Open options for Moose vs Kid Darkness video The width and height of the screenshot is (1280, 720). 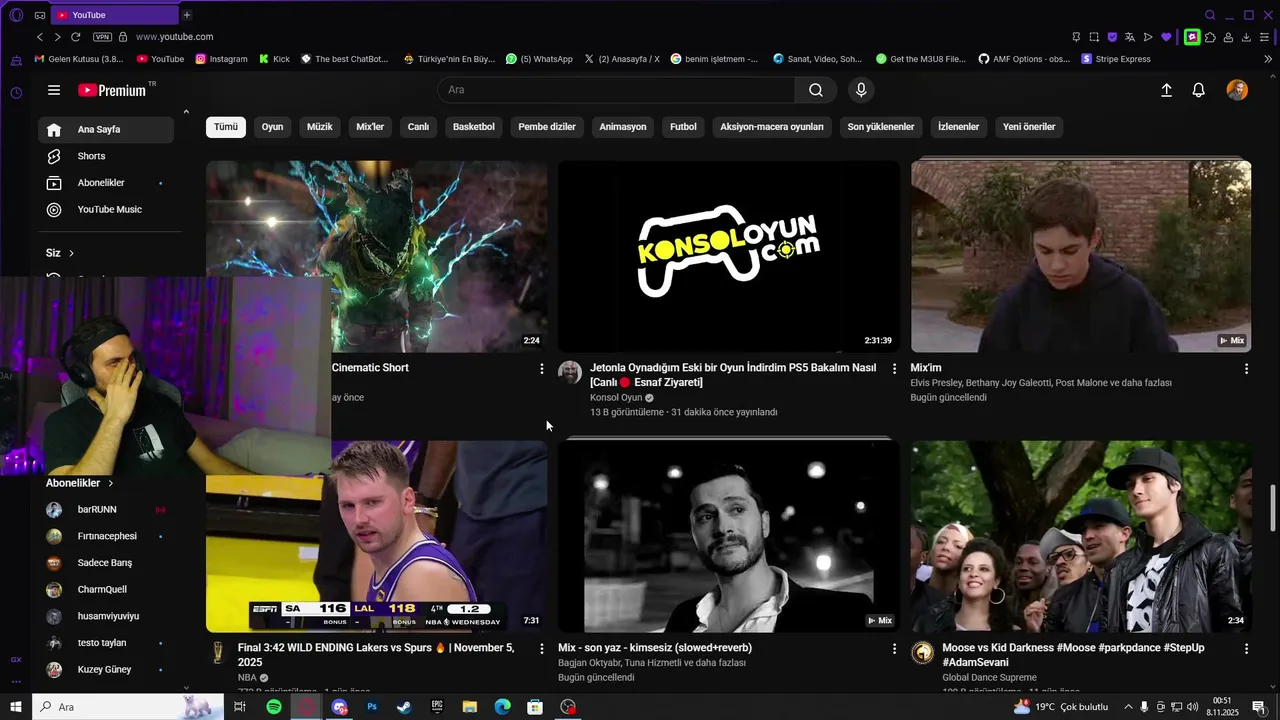pos(1246,649)
